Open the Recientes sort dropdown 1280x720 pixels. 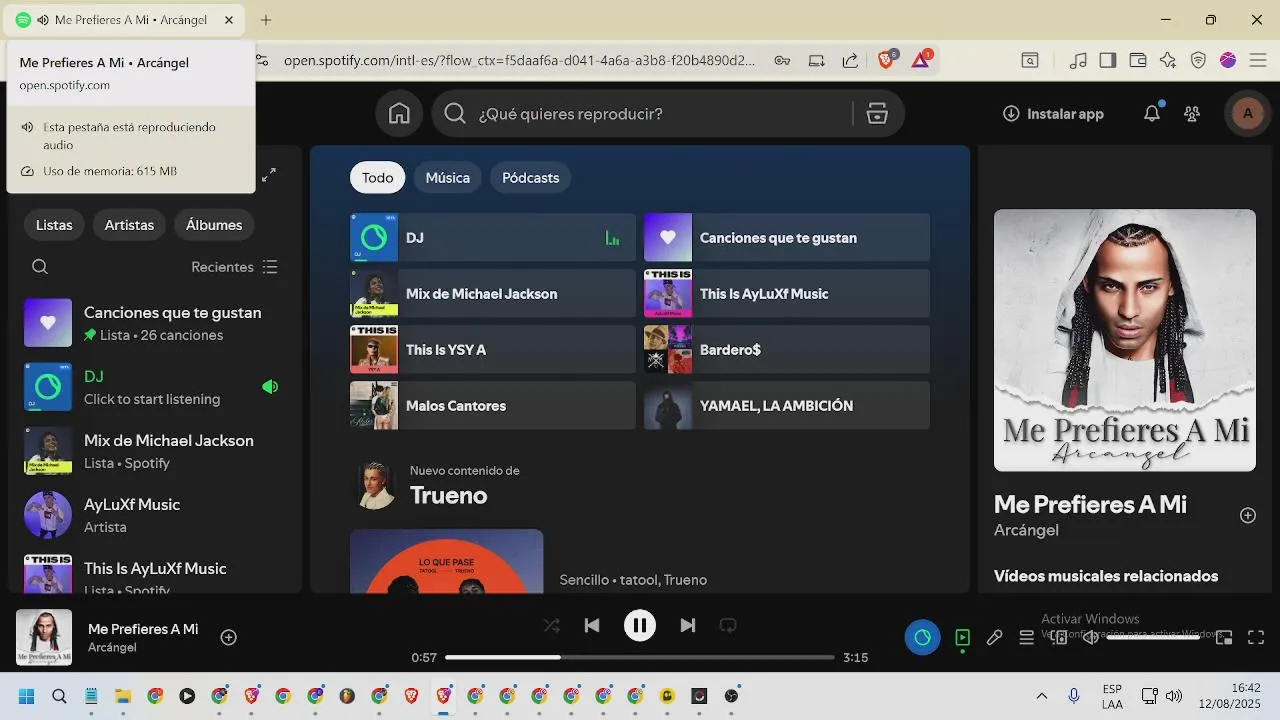[x=235, y=267]
